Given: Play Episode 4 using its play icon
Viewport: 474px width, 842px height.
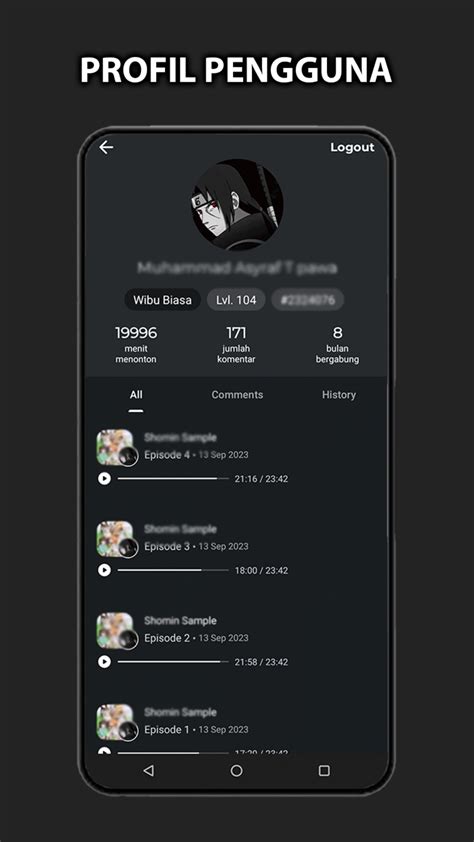Looking at the screenshot, I should pyautogui.click(x=104, y=478).
